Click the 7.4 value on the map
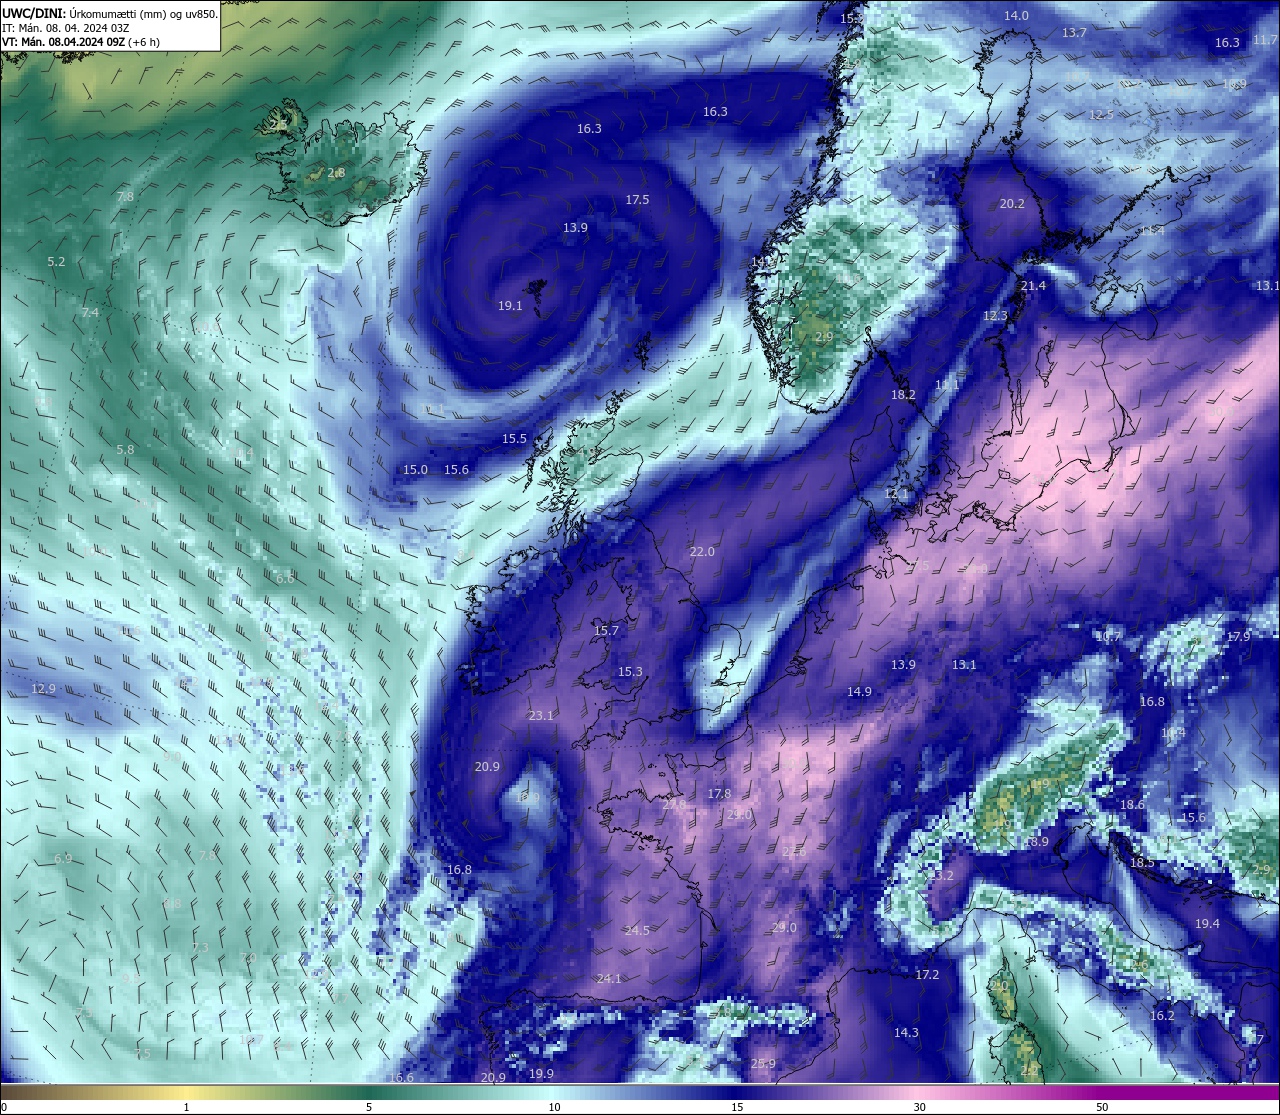Screen dimensions: 1280x1115 pyautogui.click(x=90, y=313)
